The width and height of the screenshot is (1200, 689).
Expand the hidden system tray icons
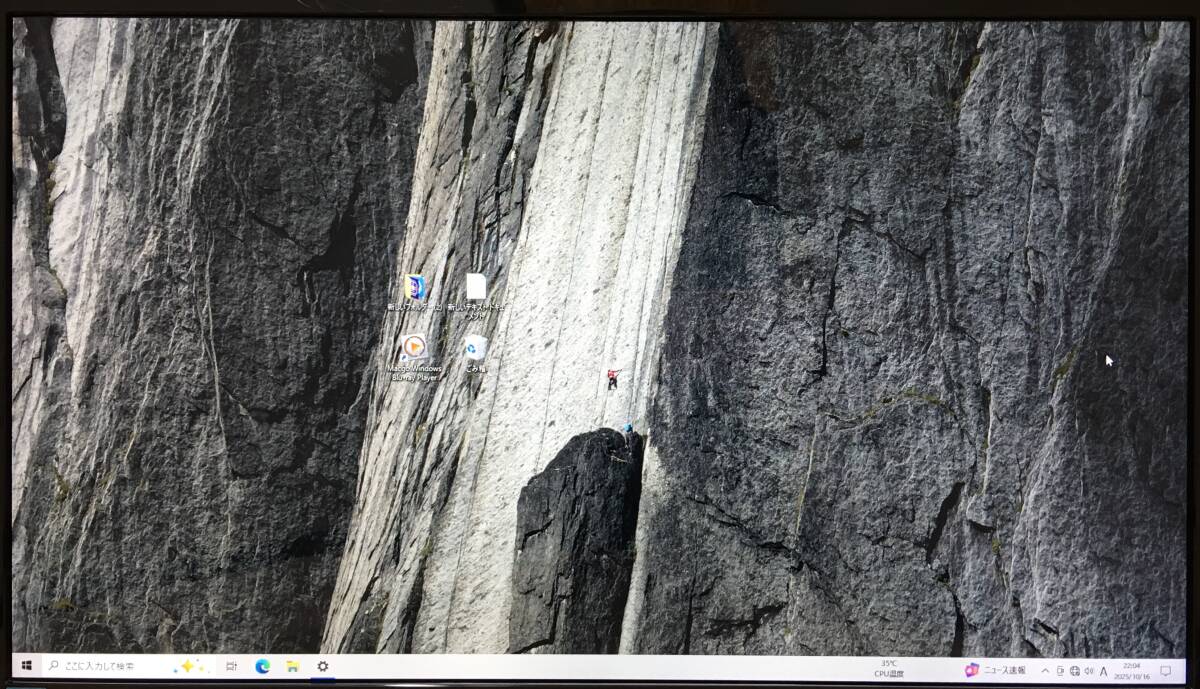point(1045,671)
